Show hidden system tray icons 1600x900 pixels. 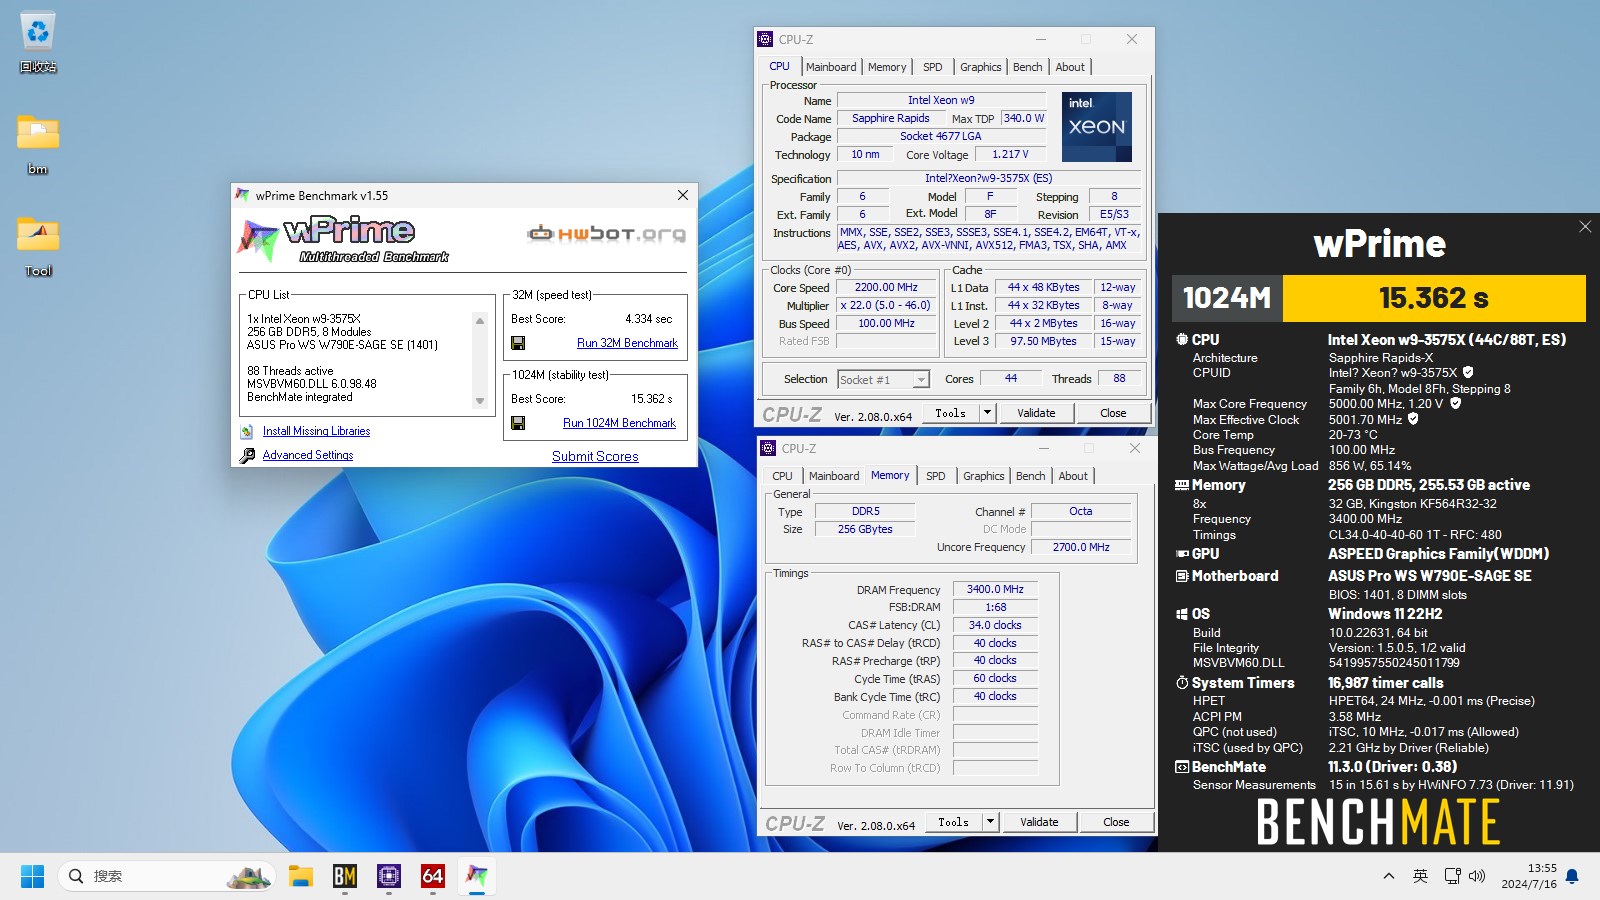(1388, 877)
